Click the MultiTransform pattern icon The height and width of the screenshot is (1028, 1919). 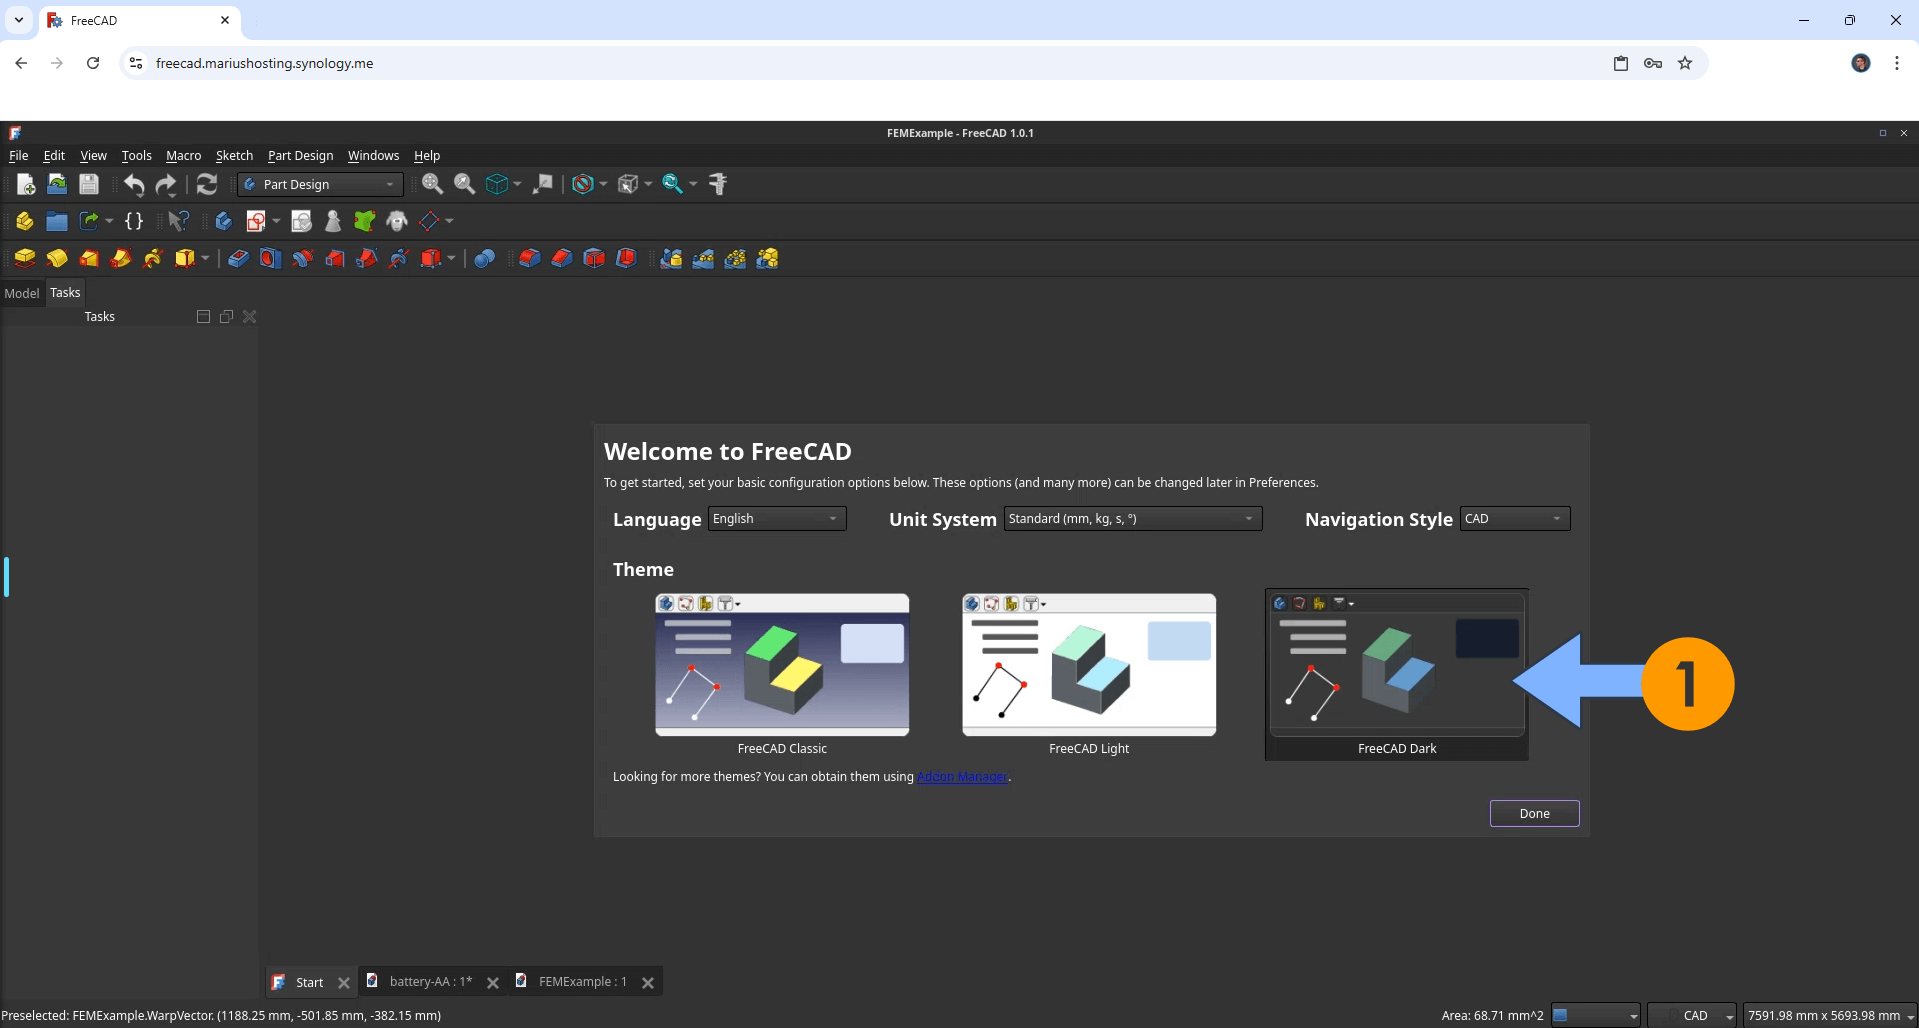tap(767, 259)
